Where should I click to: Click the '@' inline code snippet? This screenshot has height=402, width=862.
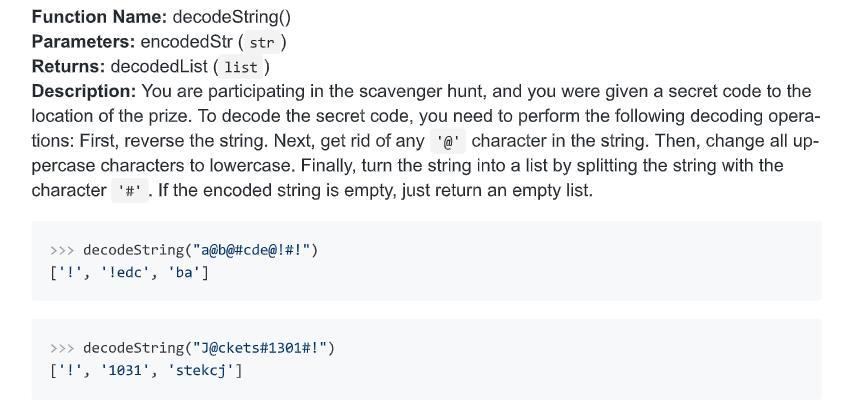click(x=447, y=141)
